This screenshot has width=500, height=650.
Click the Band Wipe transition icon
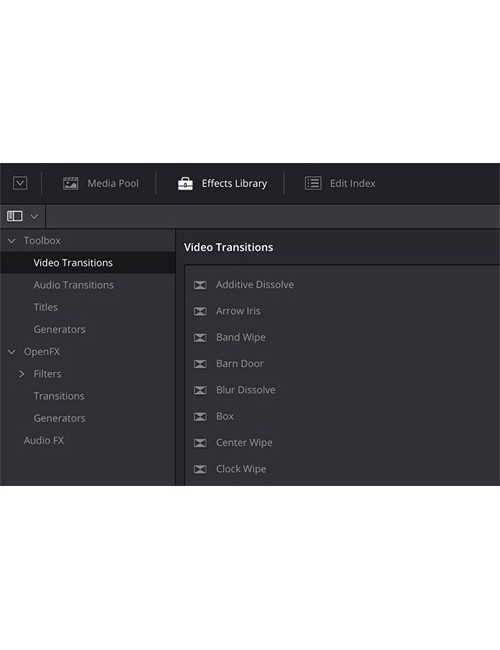tap(200, 337)
